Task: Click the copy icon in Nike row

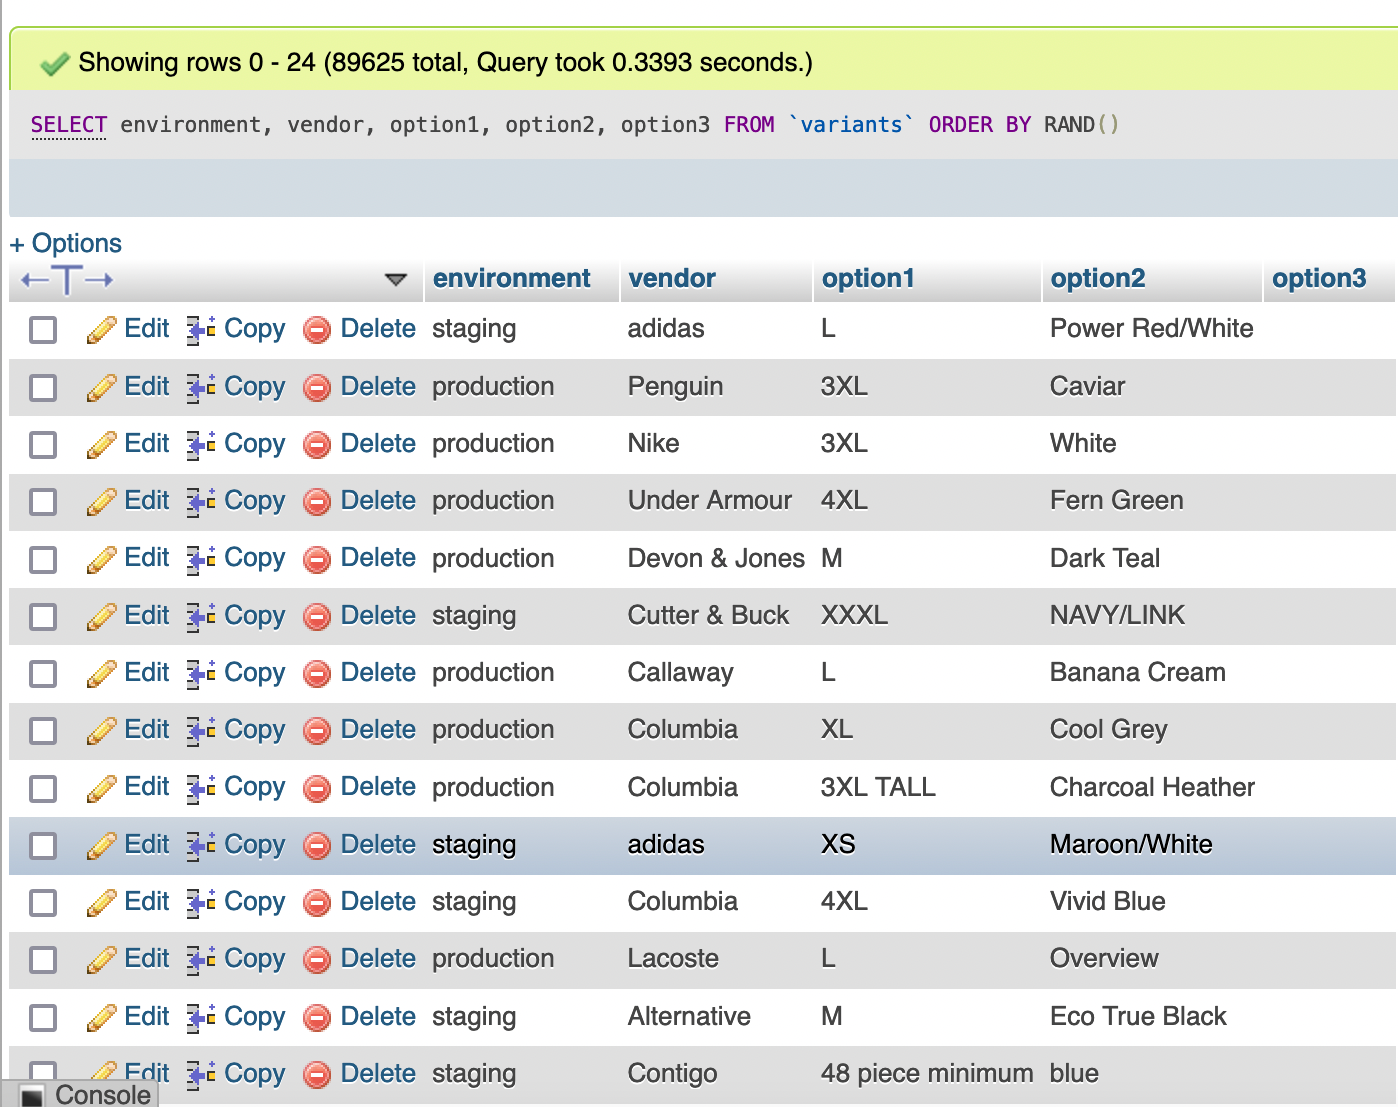Action: pyautogui.click(x=201, y=444)
